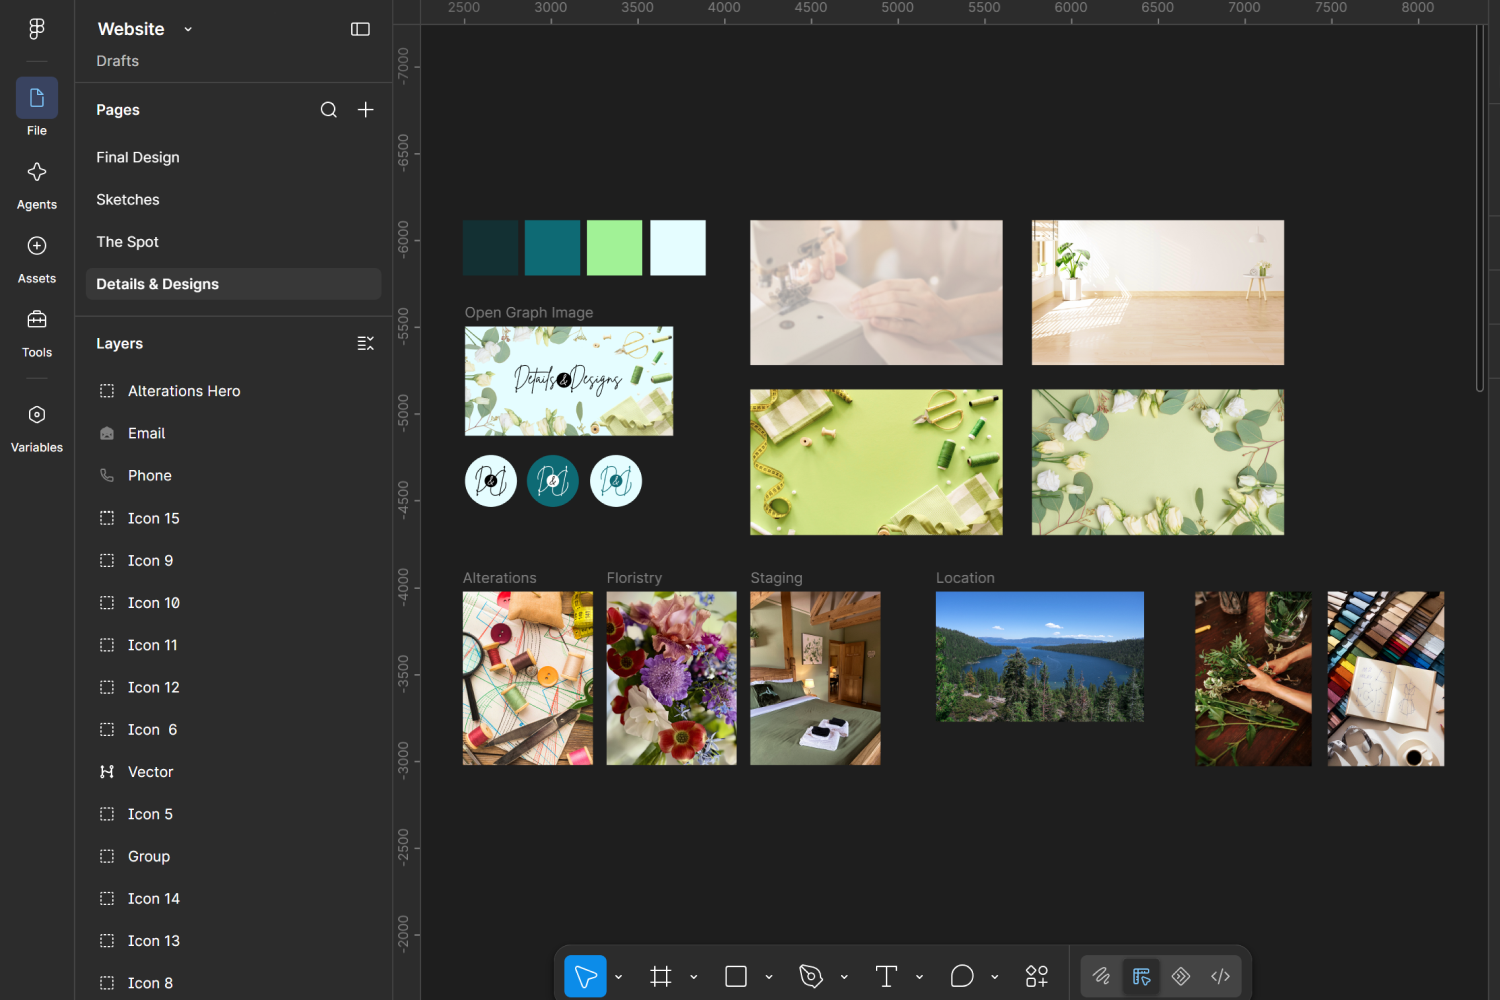Select the Staging bedroom image
Viewport: 1500px width, 1000px height.
coord(816,678)
